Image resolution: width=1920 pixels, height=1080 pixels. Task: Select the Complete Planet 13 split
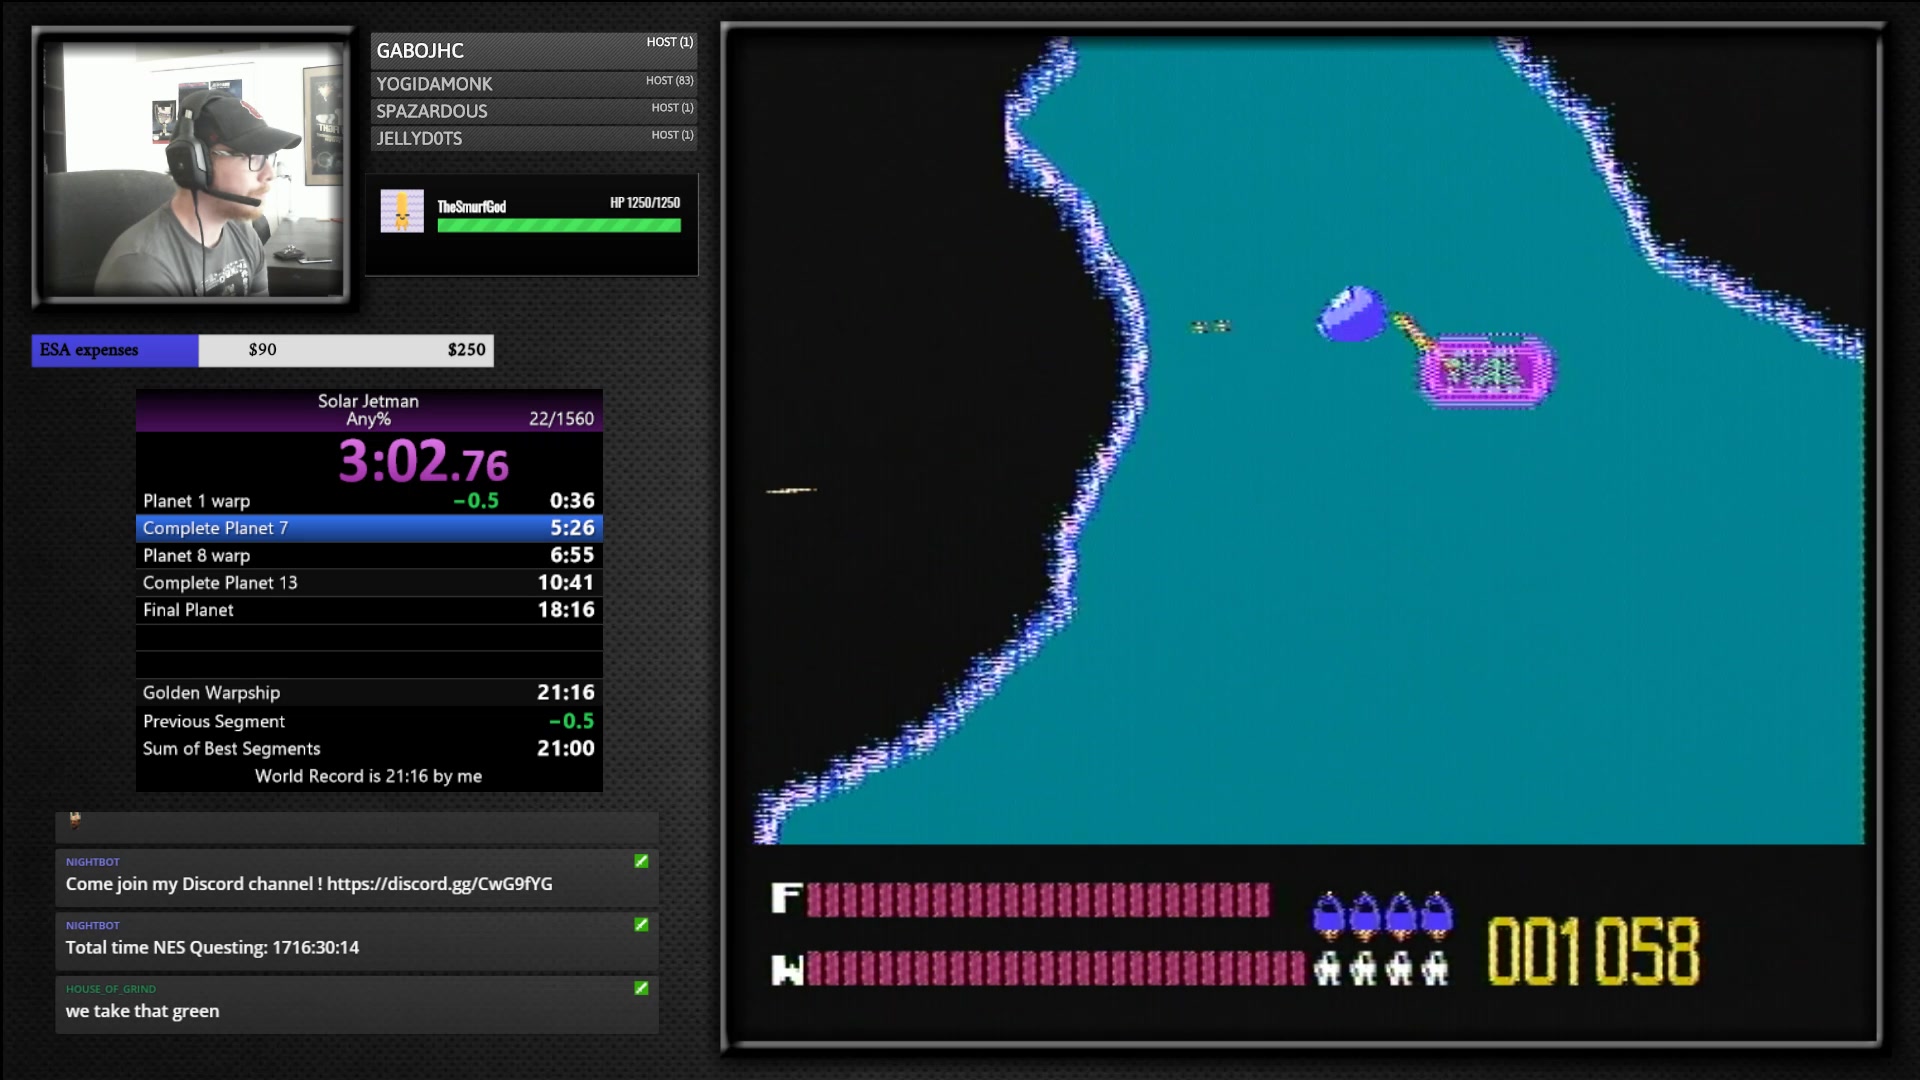pyautogui.click(x=369, y=583)
